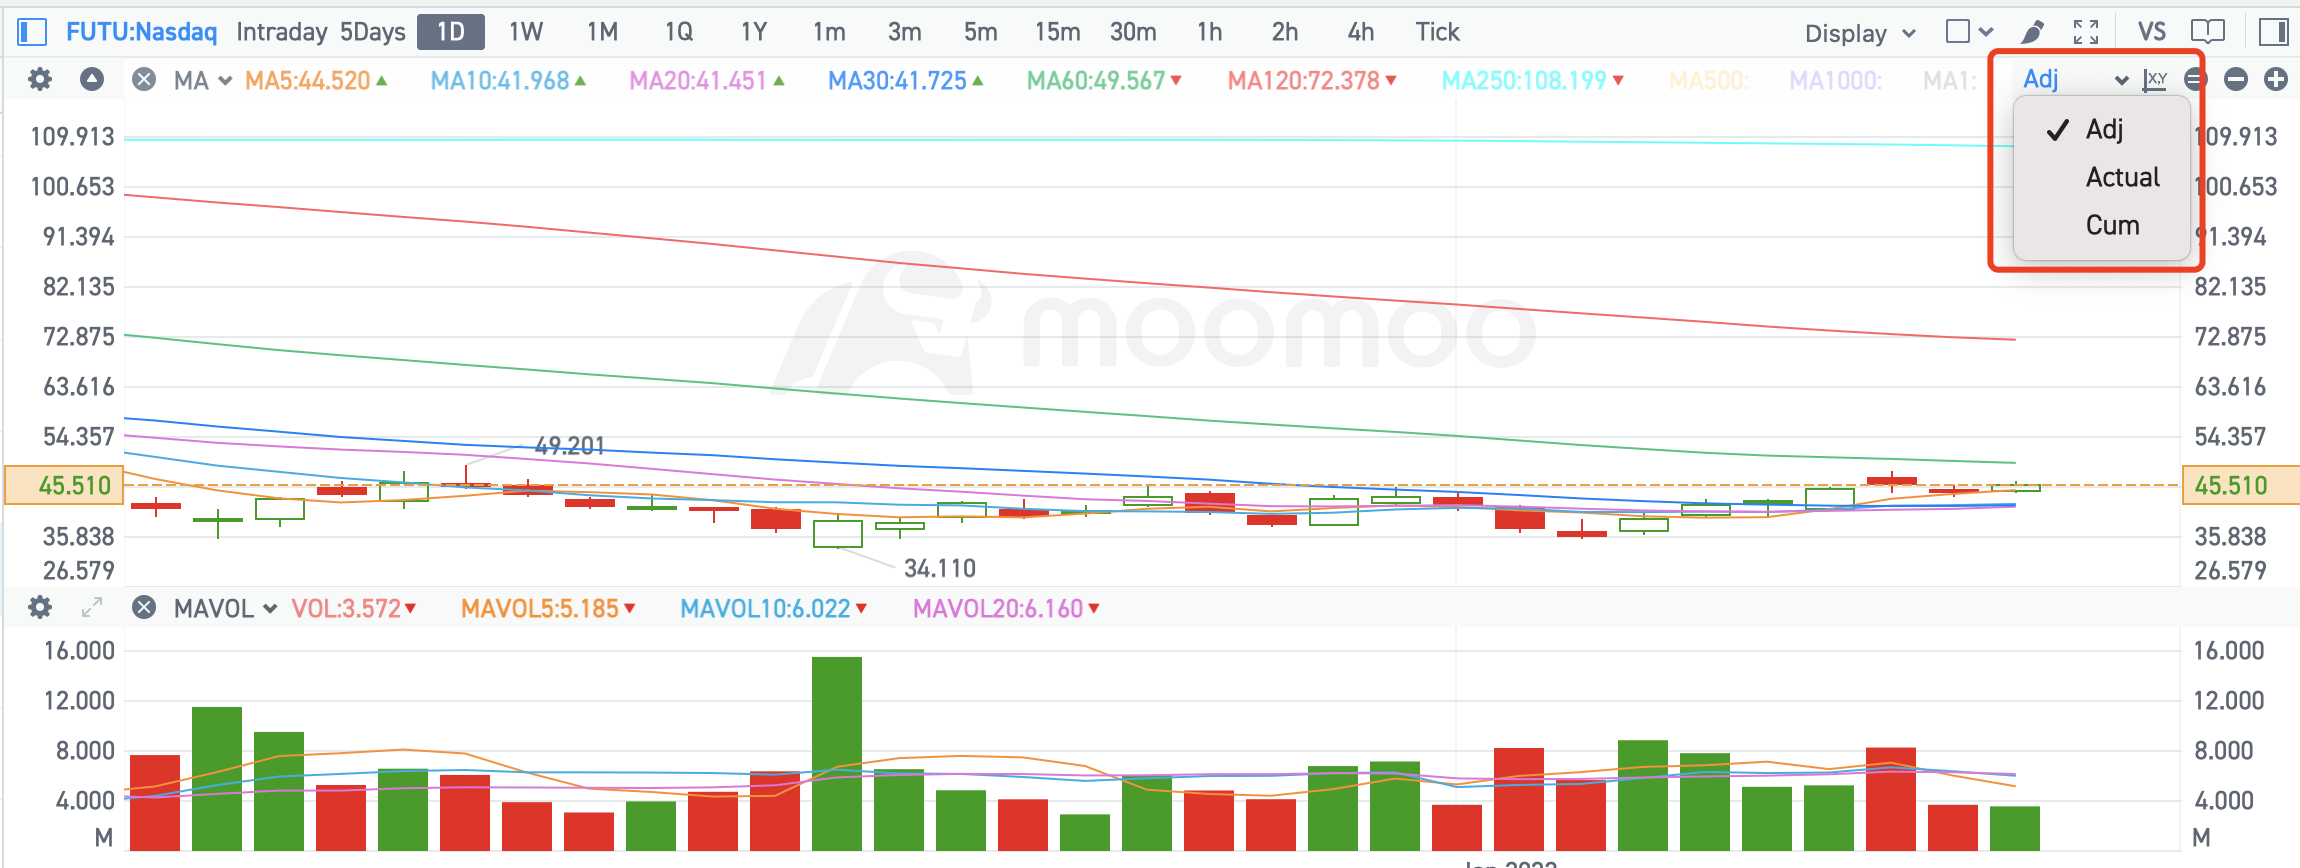The width and height of the screenshot is (2300, 868).
Task: Reset zoom with the equals circle icon
Action: click(2196, 79)
